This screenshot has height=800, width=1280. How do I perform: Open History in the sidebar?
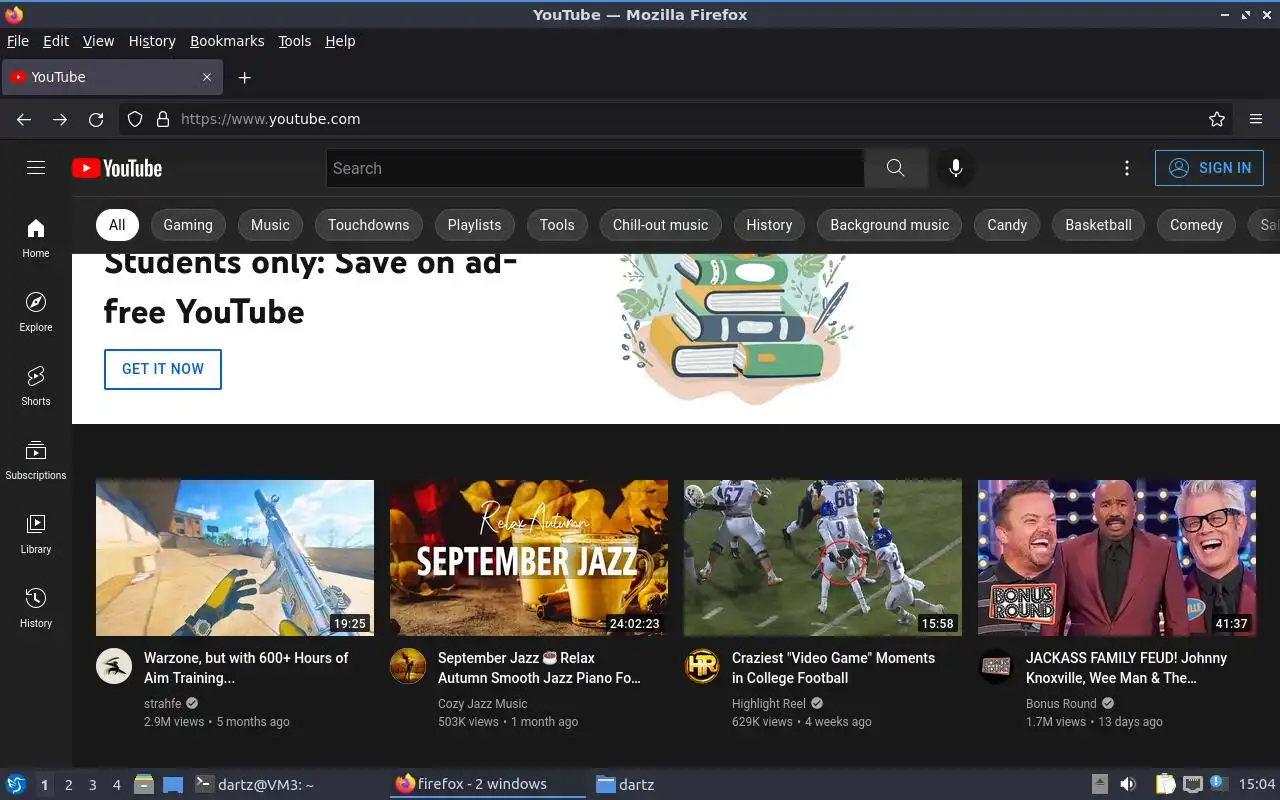(x=36, y=608)
